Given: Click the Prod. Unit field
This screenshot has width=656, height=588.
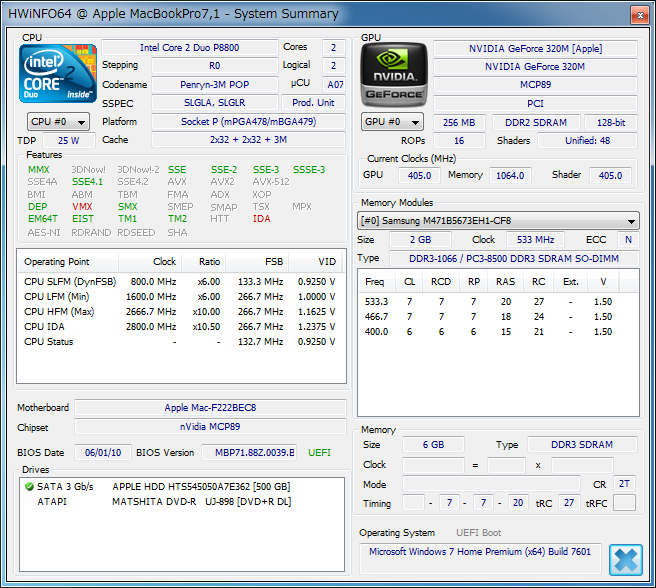Looking at the screenshot, I should pos(313,103).
